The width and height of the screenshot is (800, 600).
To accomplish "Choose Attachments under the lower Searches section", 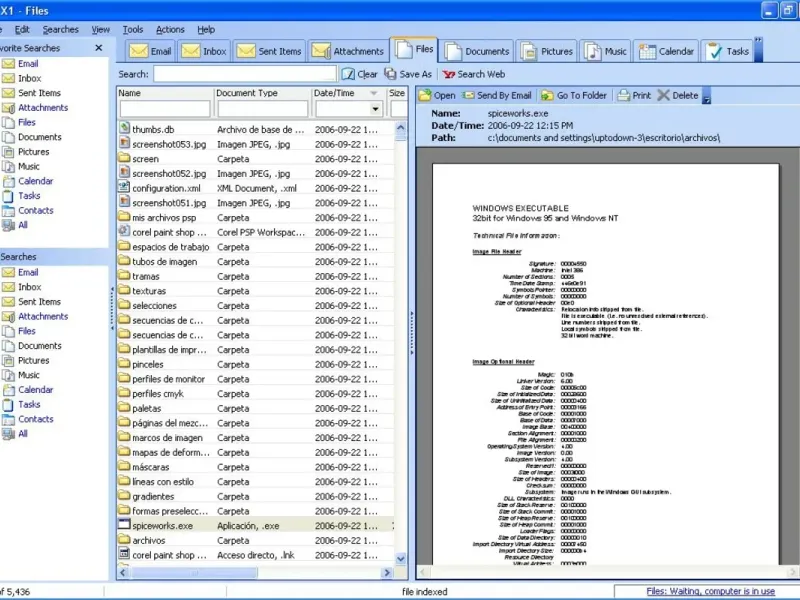I will pyautogui.click(x=43, y=316).
